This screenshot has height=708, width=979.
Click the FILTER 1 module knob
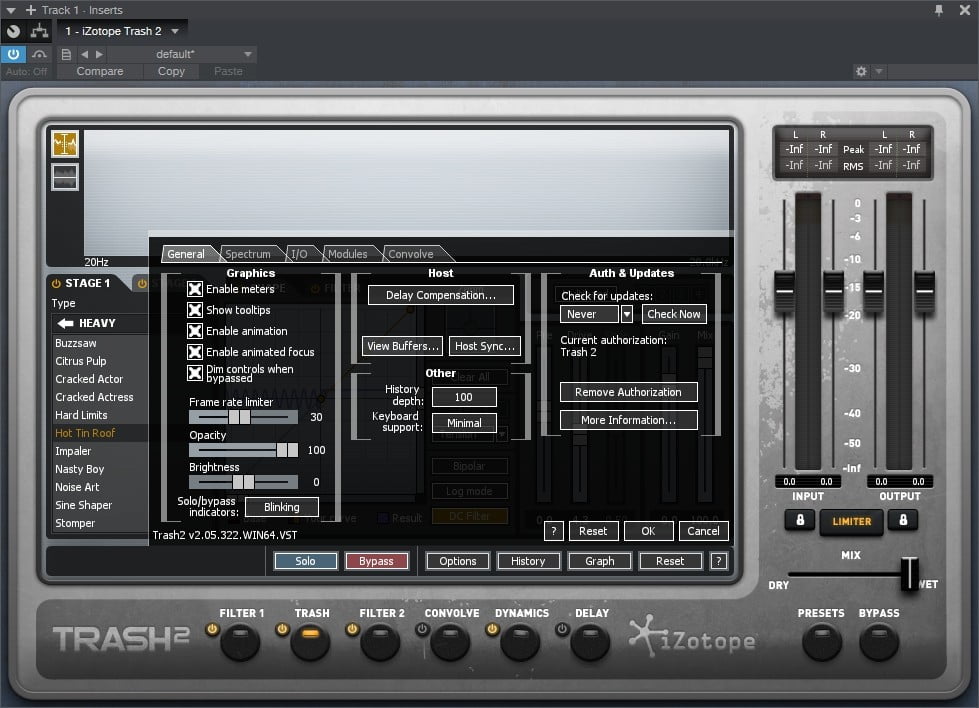point(240,642)
